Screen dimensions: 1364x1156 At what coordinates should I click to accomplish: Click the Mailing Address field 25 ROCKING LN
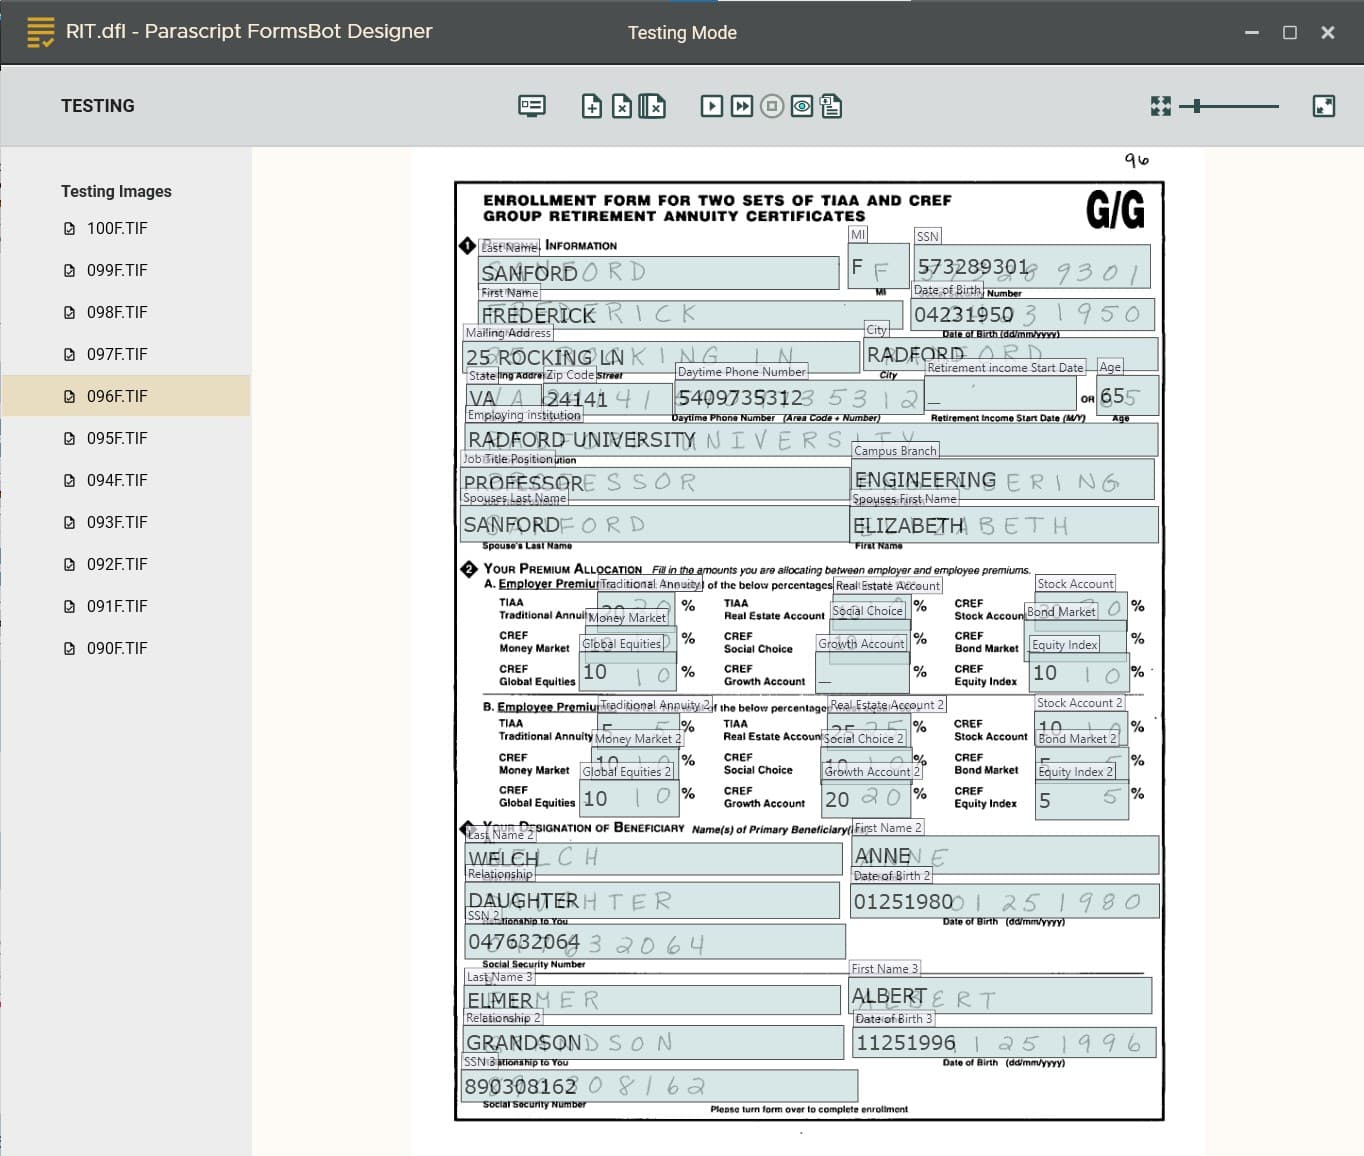(x=661, y=357)
